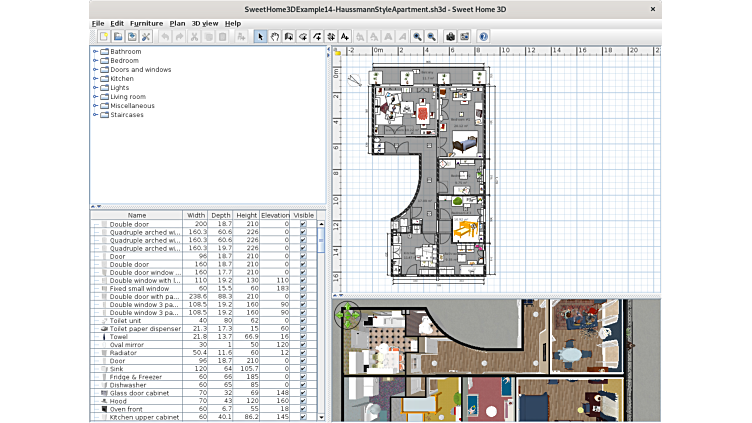Select the Create polylines tool
The height and width of the screenshot is (423, 752).
coord(317,36)
